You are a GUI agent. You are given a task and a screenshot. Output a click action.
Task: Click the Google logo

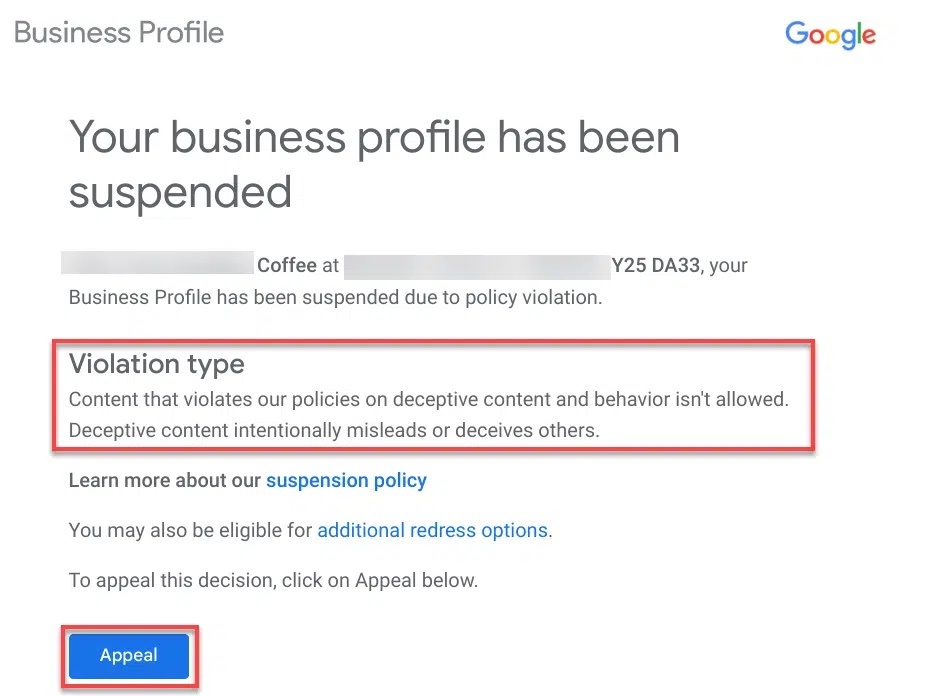(830, 35)
